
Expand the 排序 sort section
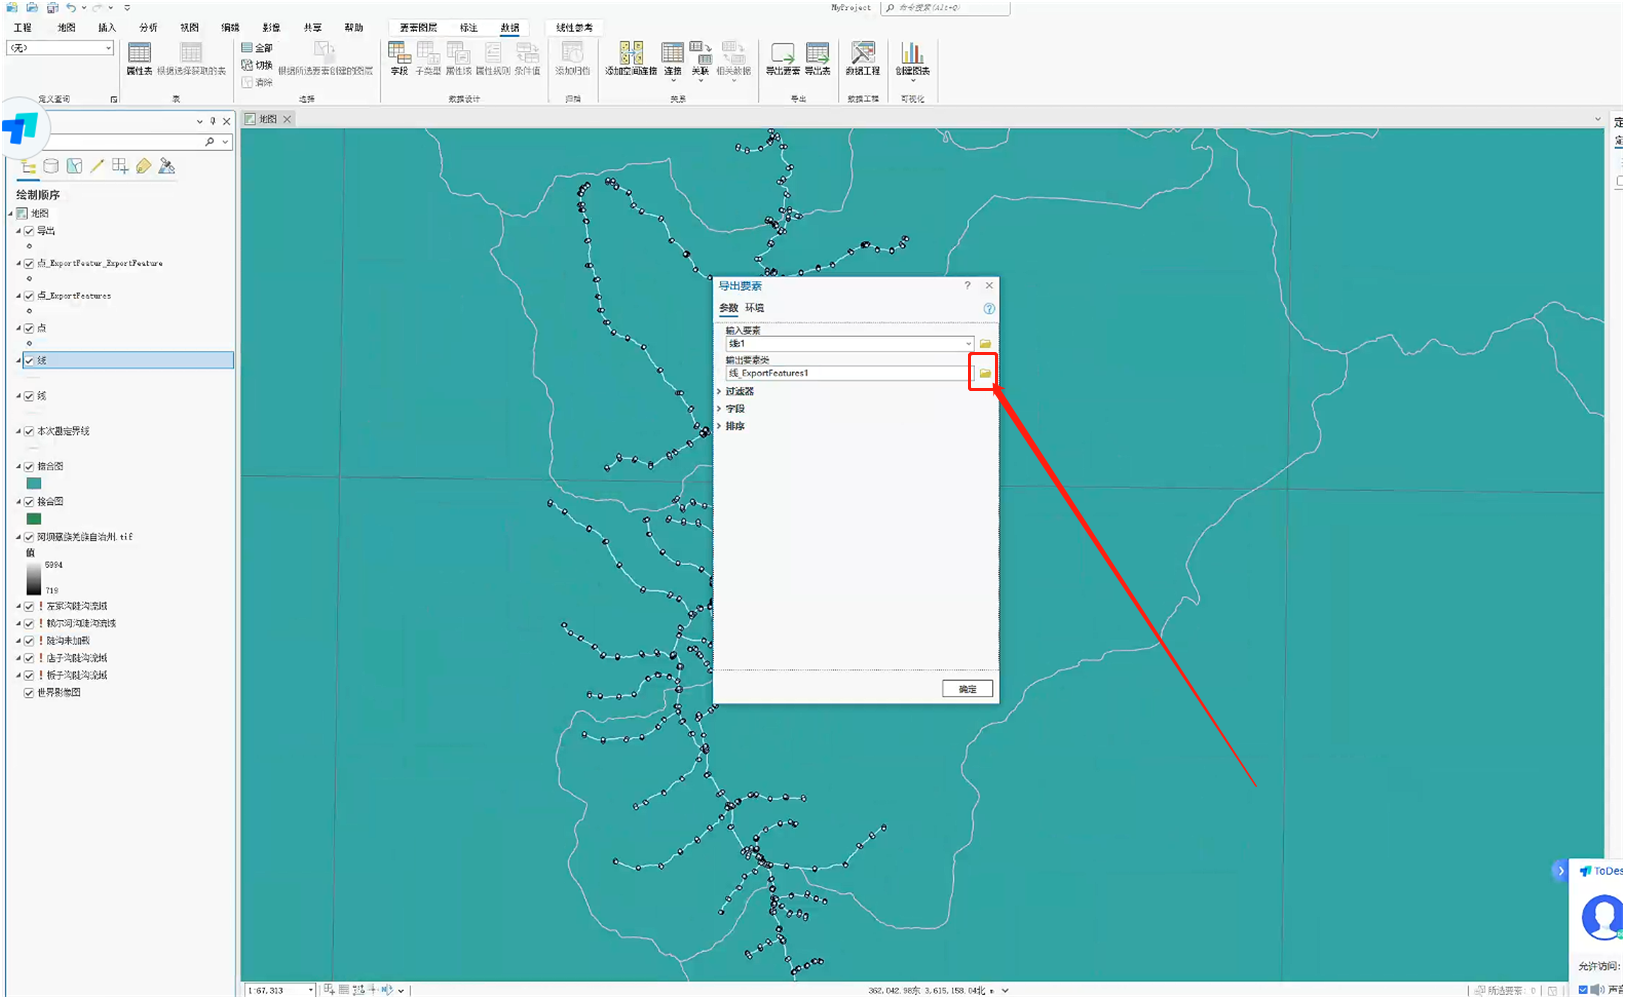tap(719, 427)
